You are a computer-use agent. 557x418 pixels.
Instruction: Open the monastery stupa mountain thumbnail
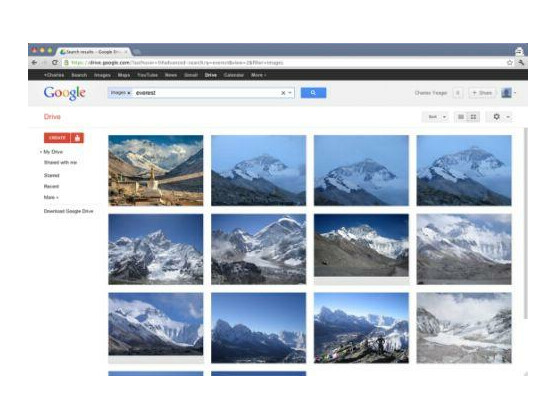click(156, 170)
